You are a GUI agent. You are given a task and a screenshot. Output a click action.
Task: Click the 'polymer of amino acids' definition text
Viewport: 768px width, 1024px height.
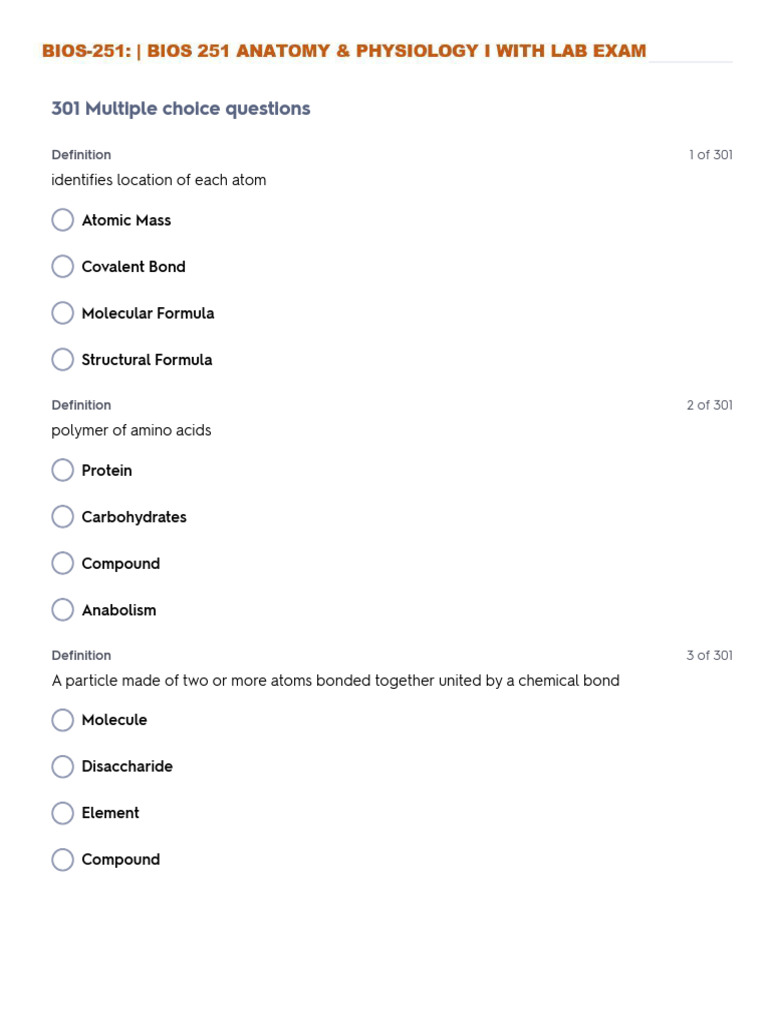coord(131,430)
